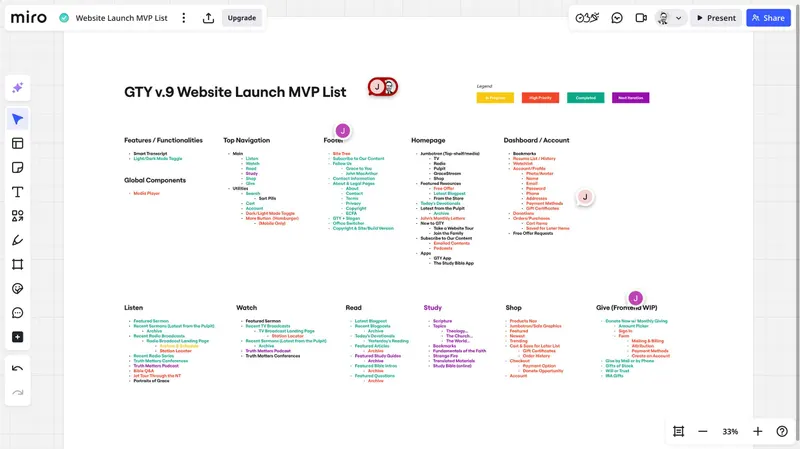800x449 pixels.
Task: Click the Present button
Action: pos(716,18)
